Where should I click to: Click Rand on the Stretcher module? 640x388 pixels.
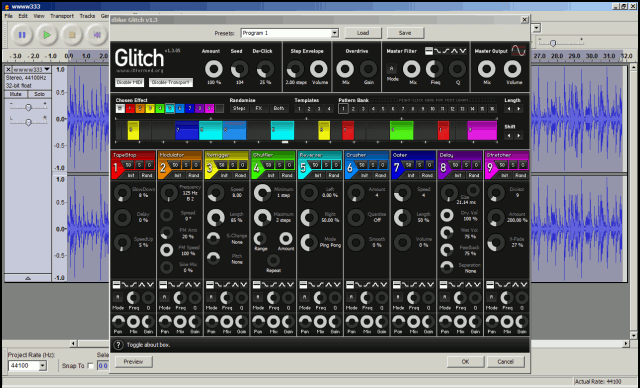[x=520, y=175]
